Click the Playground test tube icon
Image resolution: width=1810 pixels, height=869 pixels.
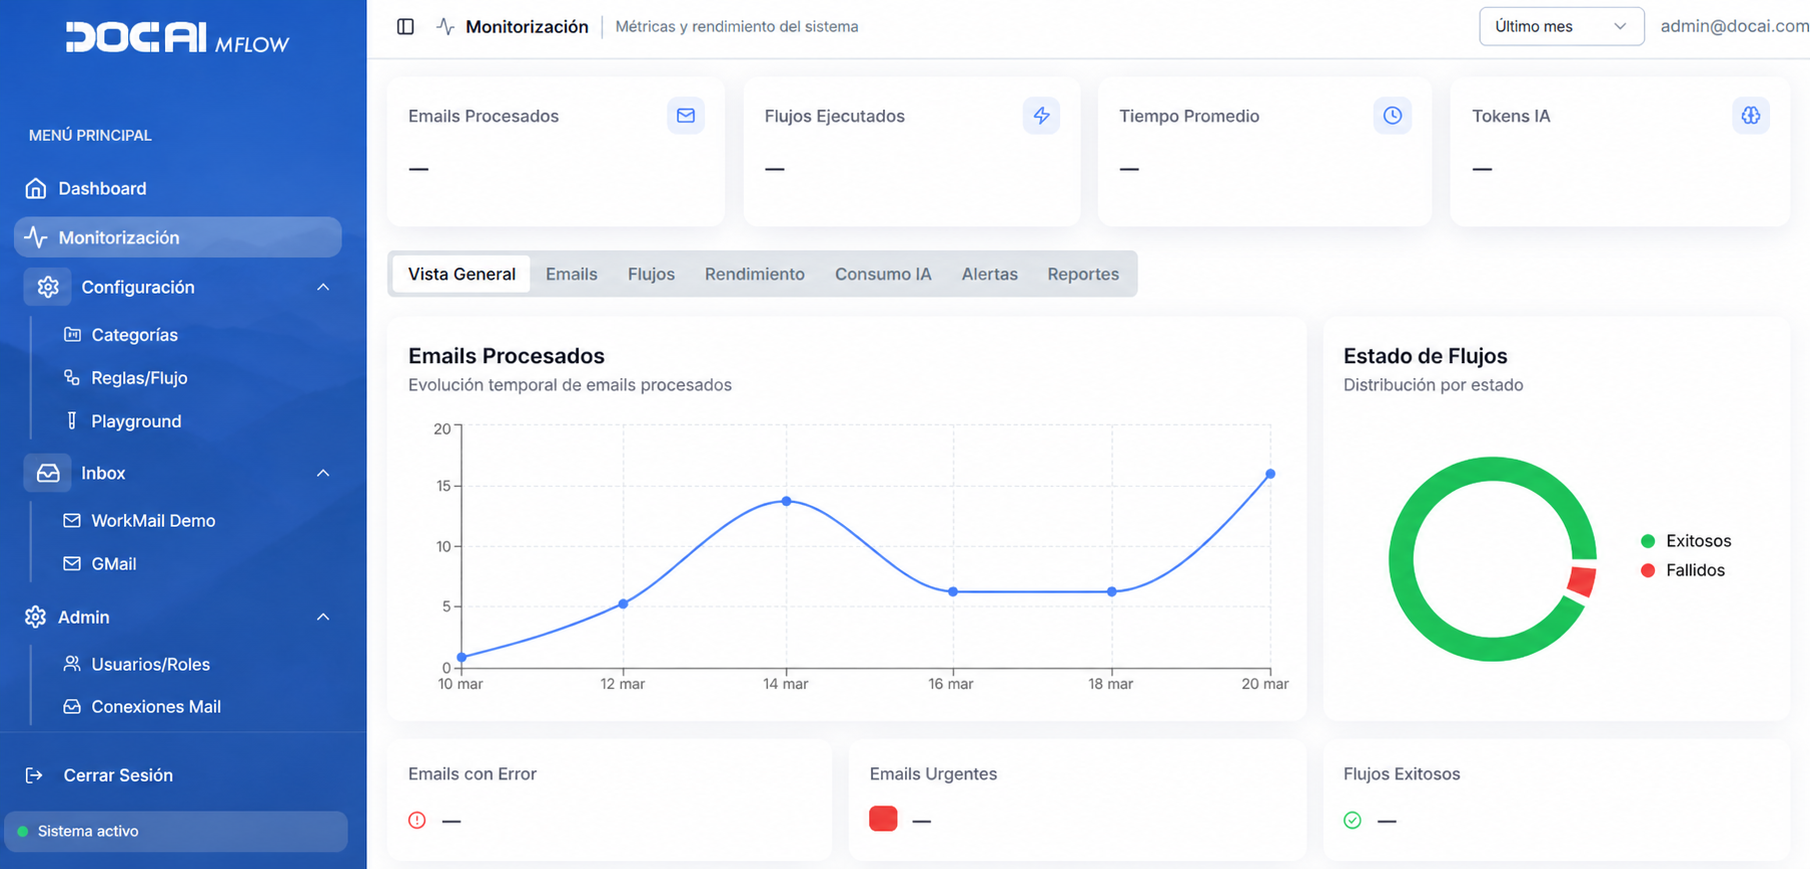tap(72, 421)
